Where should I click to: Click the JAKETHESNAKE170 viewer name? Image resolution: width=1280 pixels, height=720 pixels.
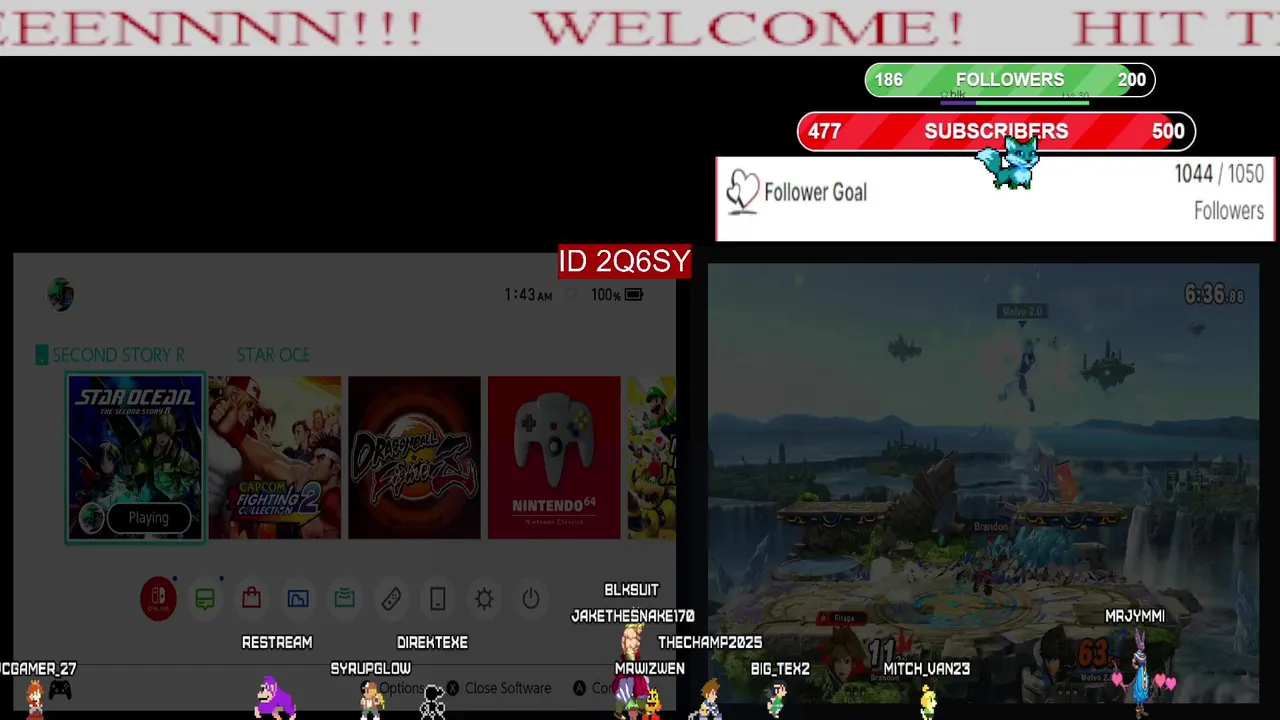632,616
